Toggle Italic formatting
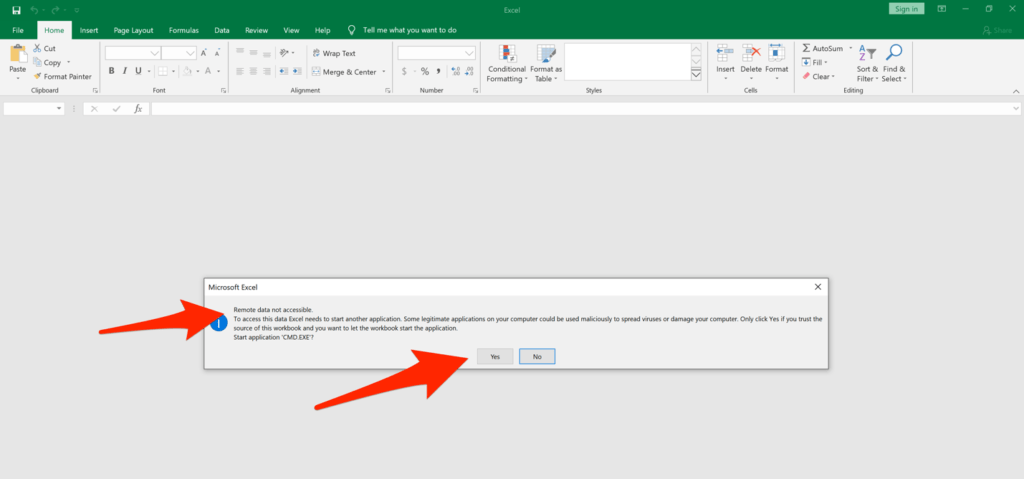 [x=125, y=71]
